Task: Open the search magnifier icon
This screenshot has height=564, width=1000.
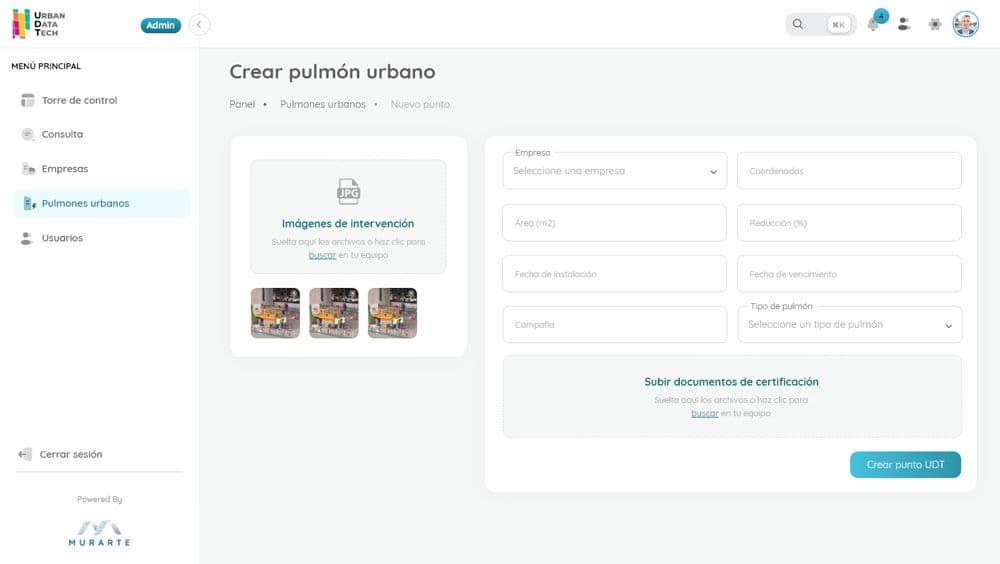Action: click(798, 24)
